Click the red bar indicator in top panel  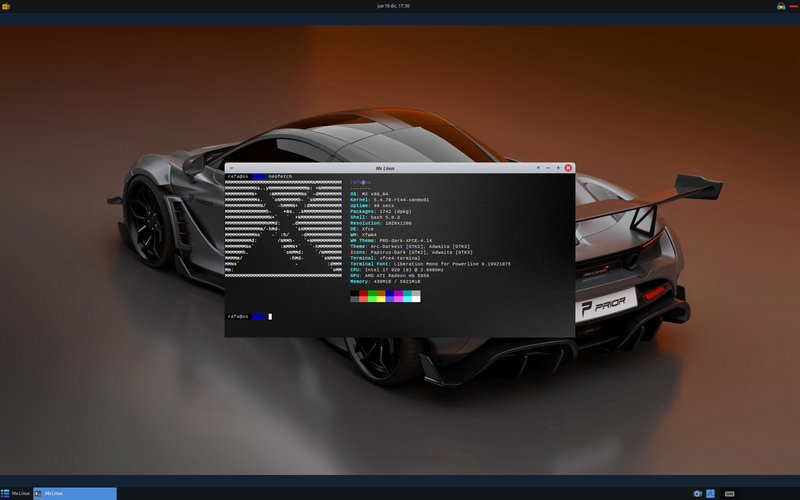point(793,6)
